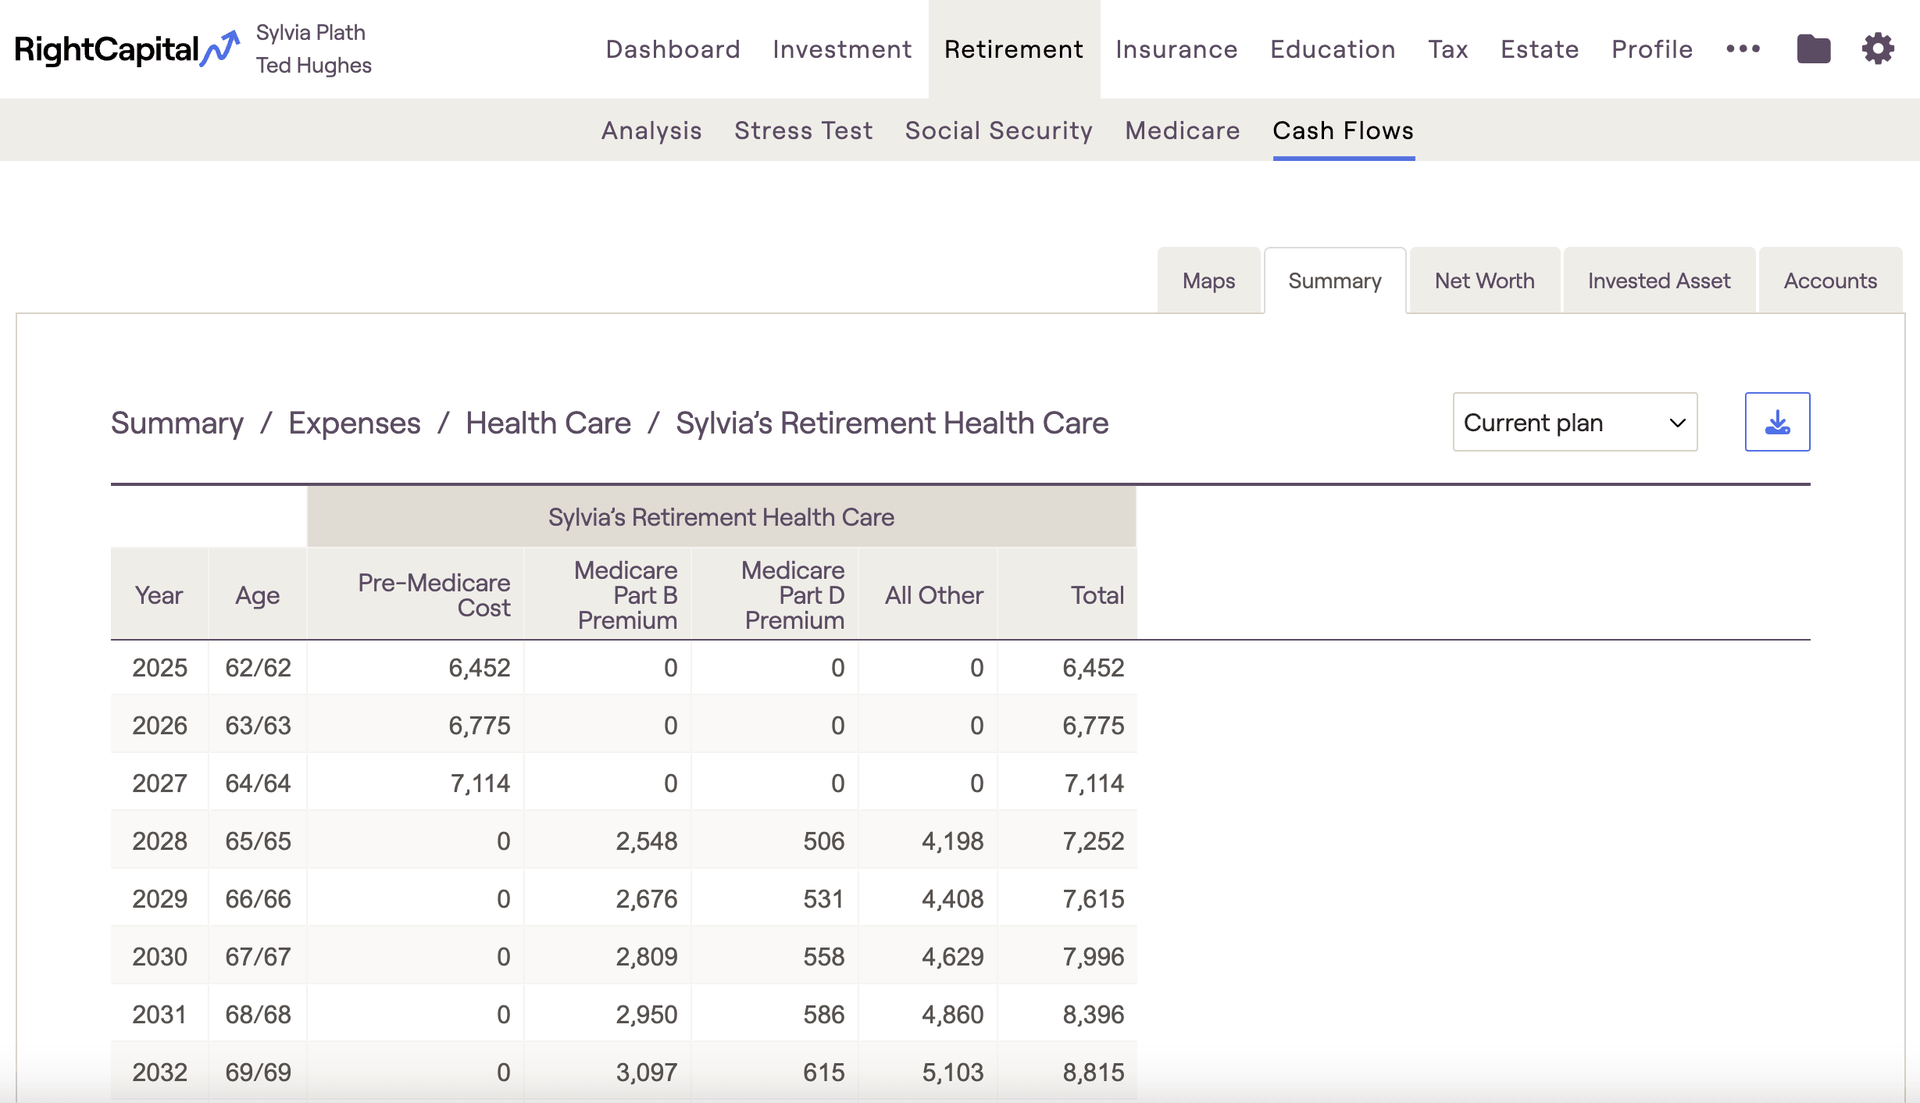The width and height of the screenshot is (1920, 1103).
Task: Click the RightCapital logo
Action: (x=126, y=49)
